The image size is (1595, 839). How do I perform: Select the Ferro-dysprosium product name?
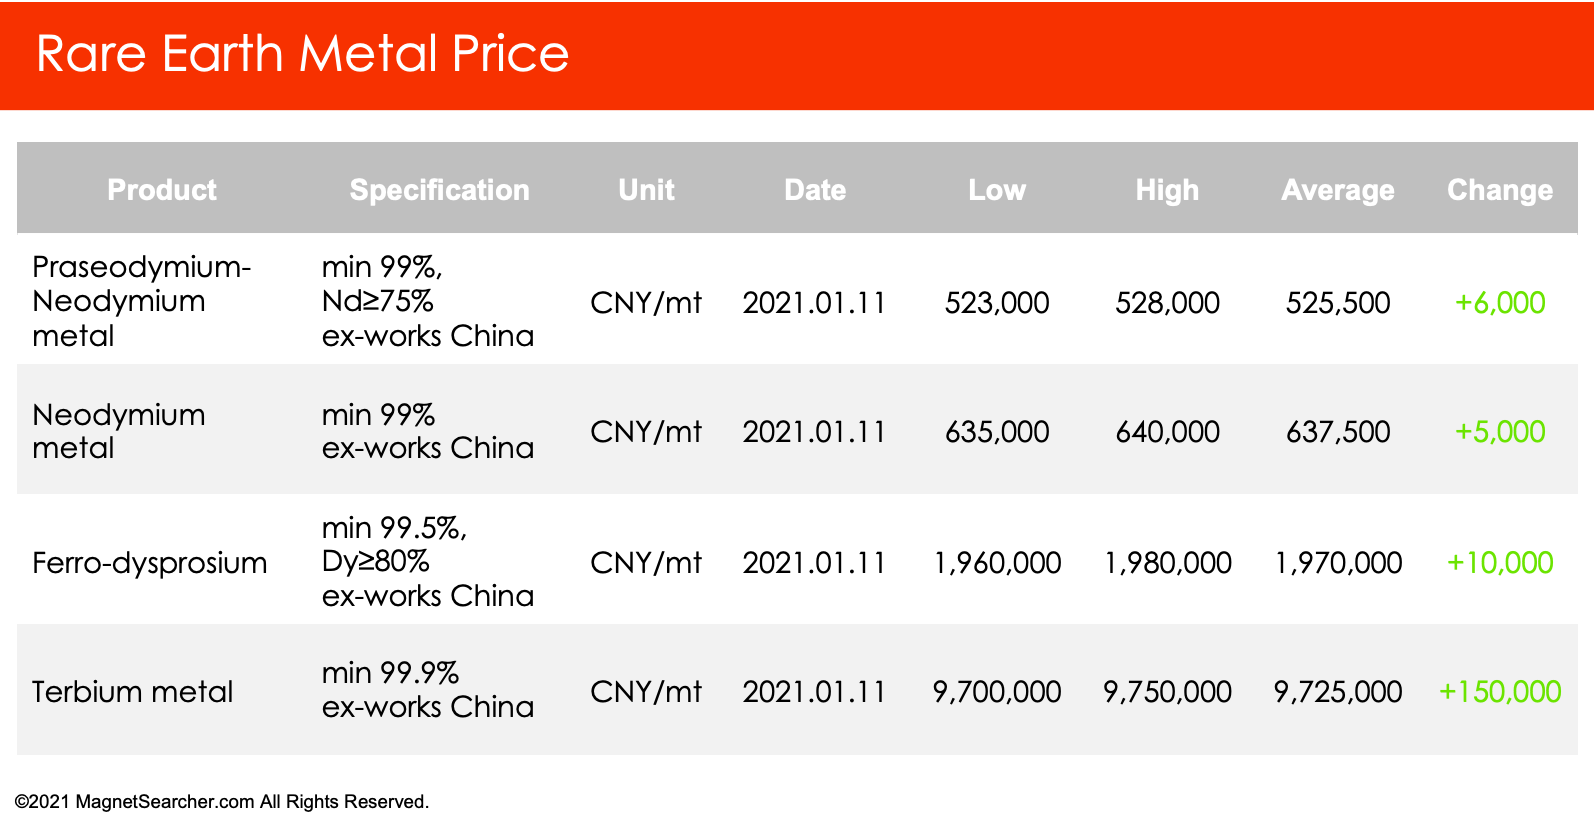(149, 563)
